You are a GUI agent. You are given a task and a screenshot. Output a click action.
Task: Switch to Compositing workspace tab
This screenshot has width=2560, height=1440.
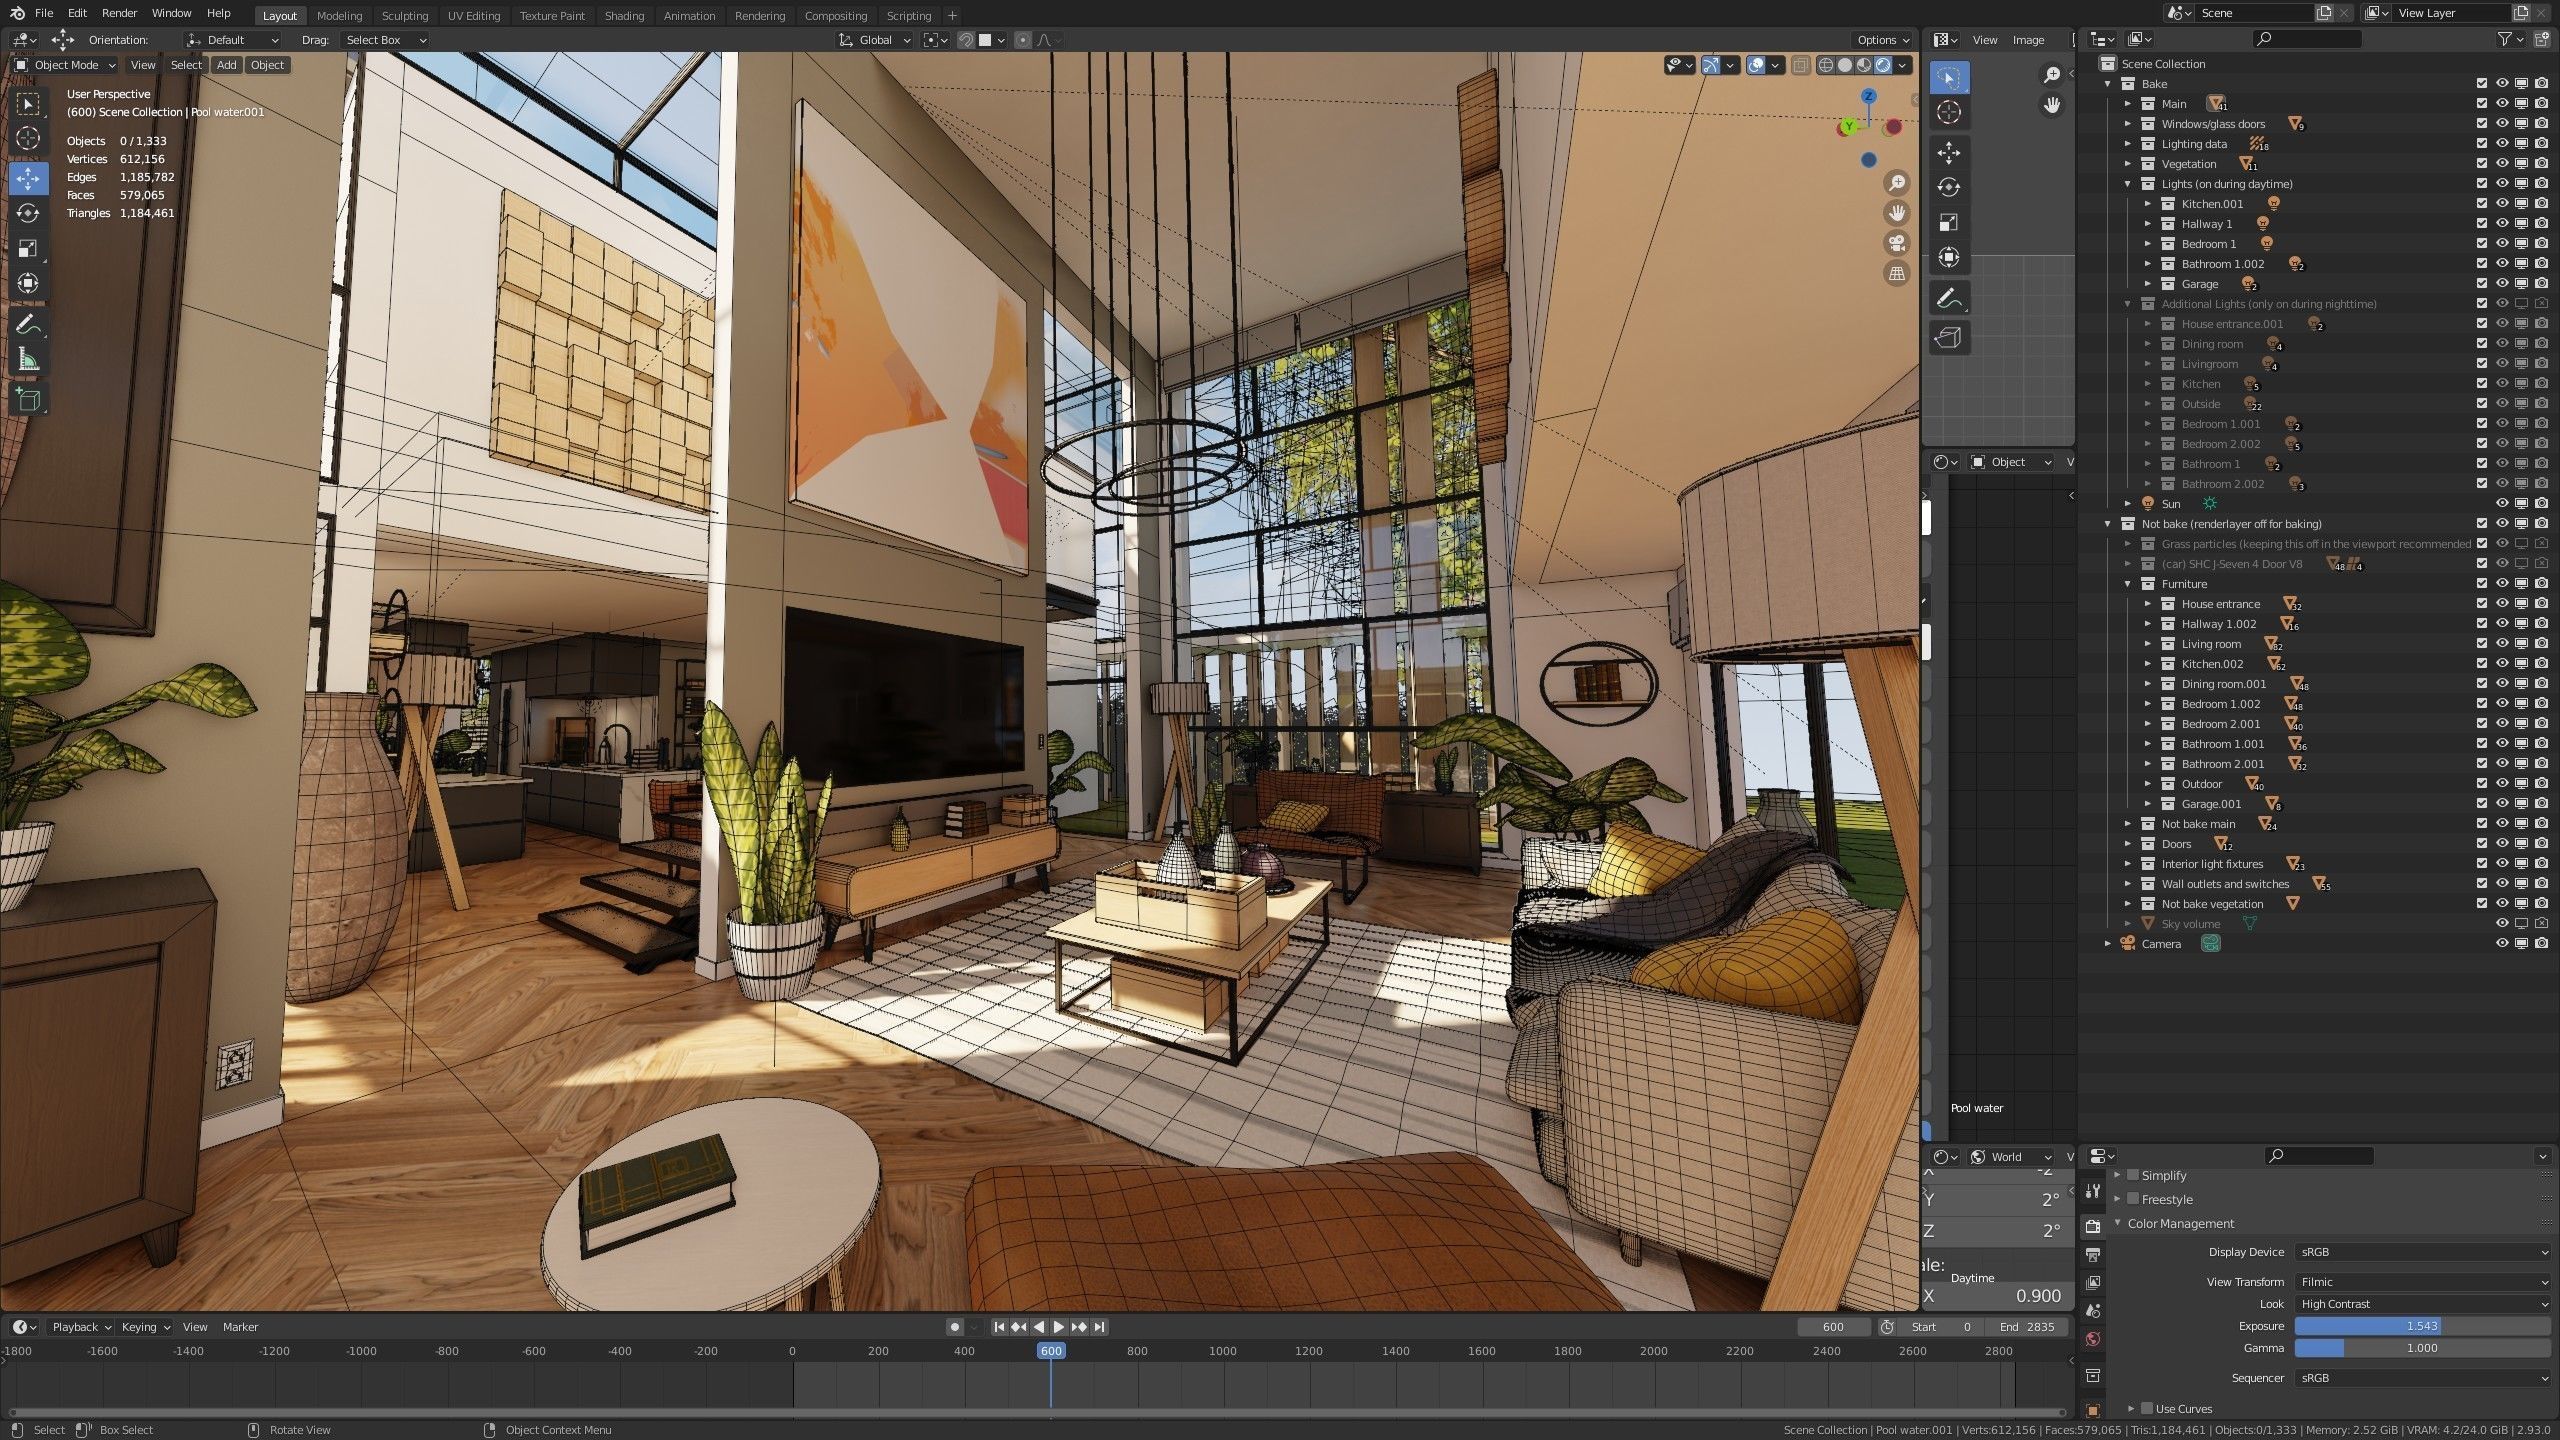click(836, 16)
